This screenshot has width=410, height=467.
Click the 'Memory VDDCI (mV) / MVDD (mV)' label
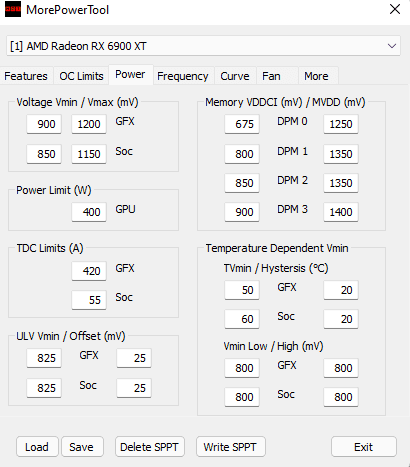285,102
